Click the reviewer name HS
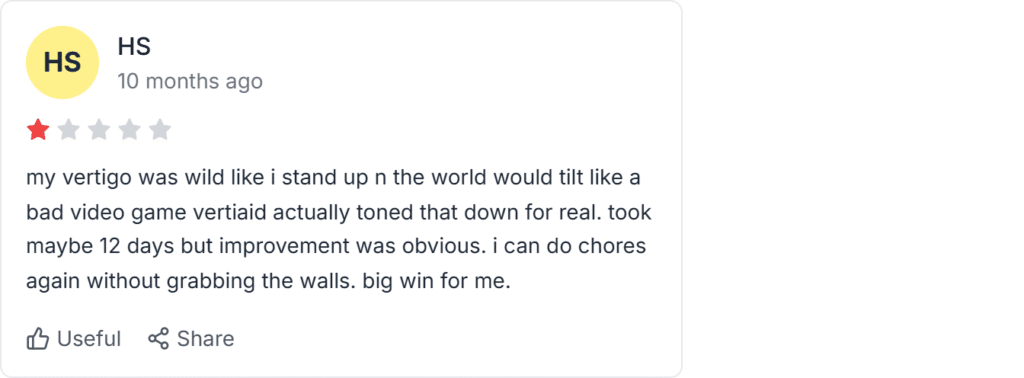 pos(134,46)
